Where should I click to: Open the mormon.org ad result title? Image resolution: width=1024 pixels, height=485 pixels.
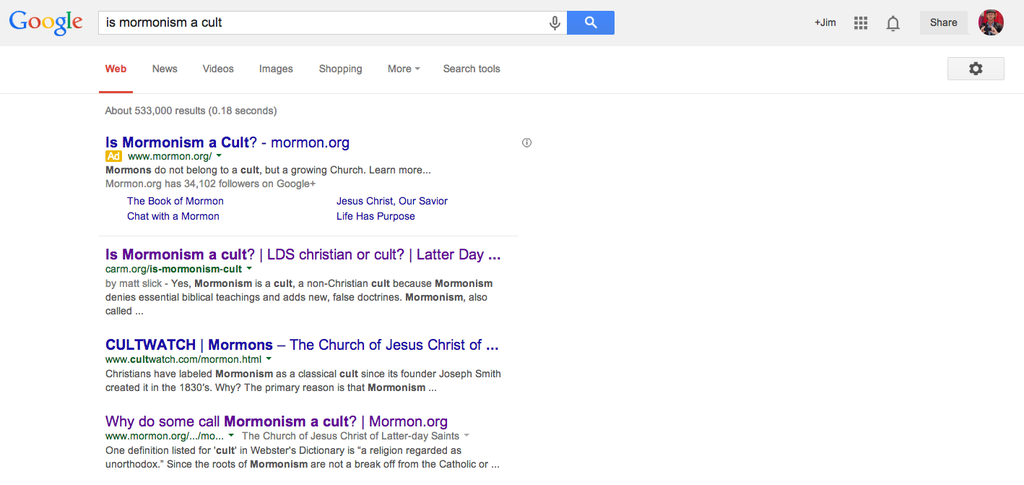pos(227,142)
